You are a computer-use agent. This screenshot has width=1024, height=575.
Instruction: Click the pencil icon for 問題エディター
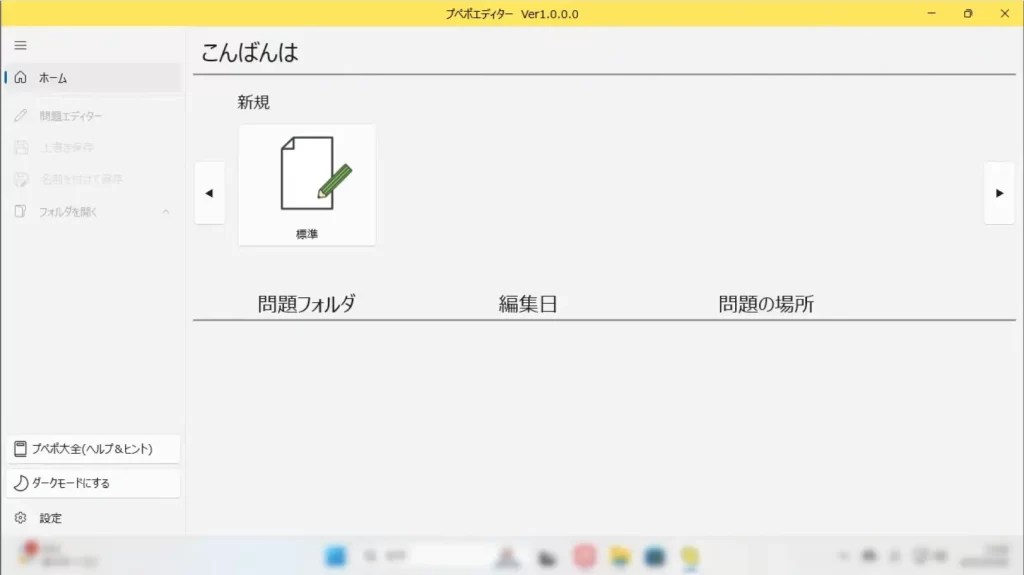tap(20, 116)
